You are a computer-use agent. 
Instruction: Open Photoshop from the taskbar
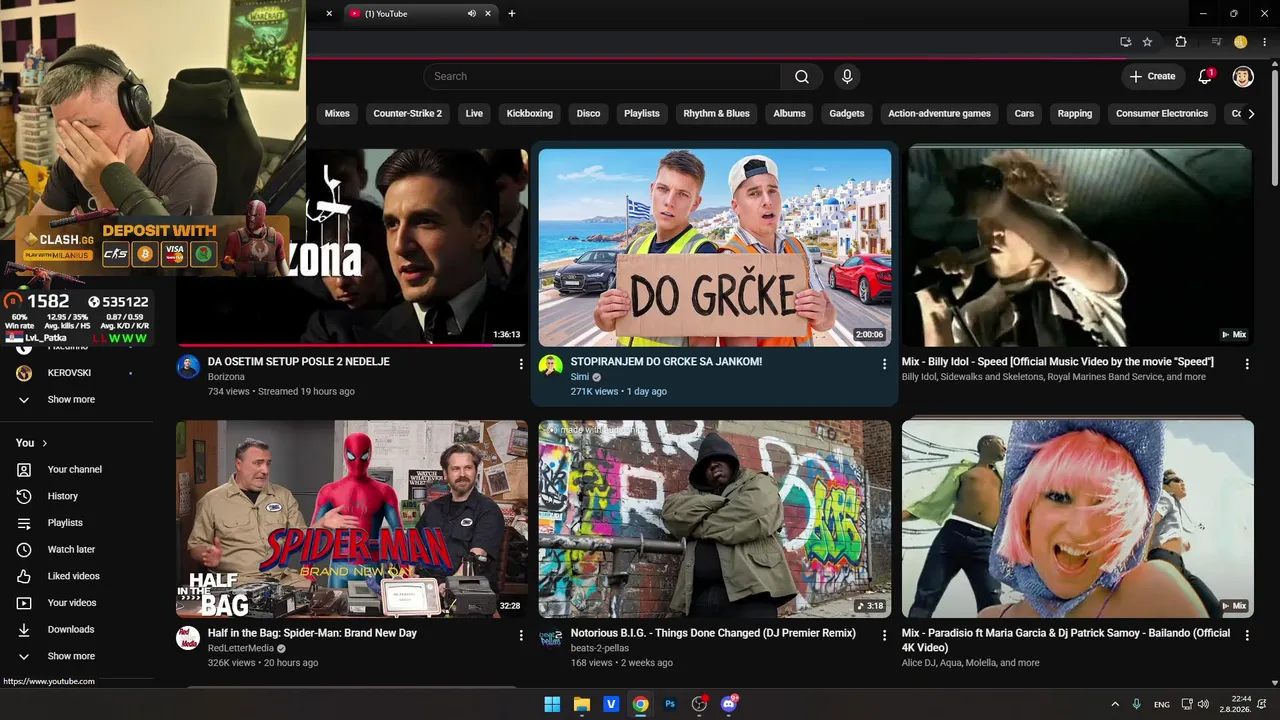(670, 704)
